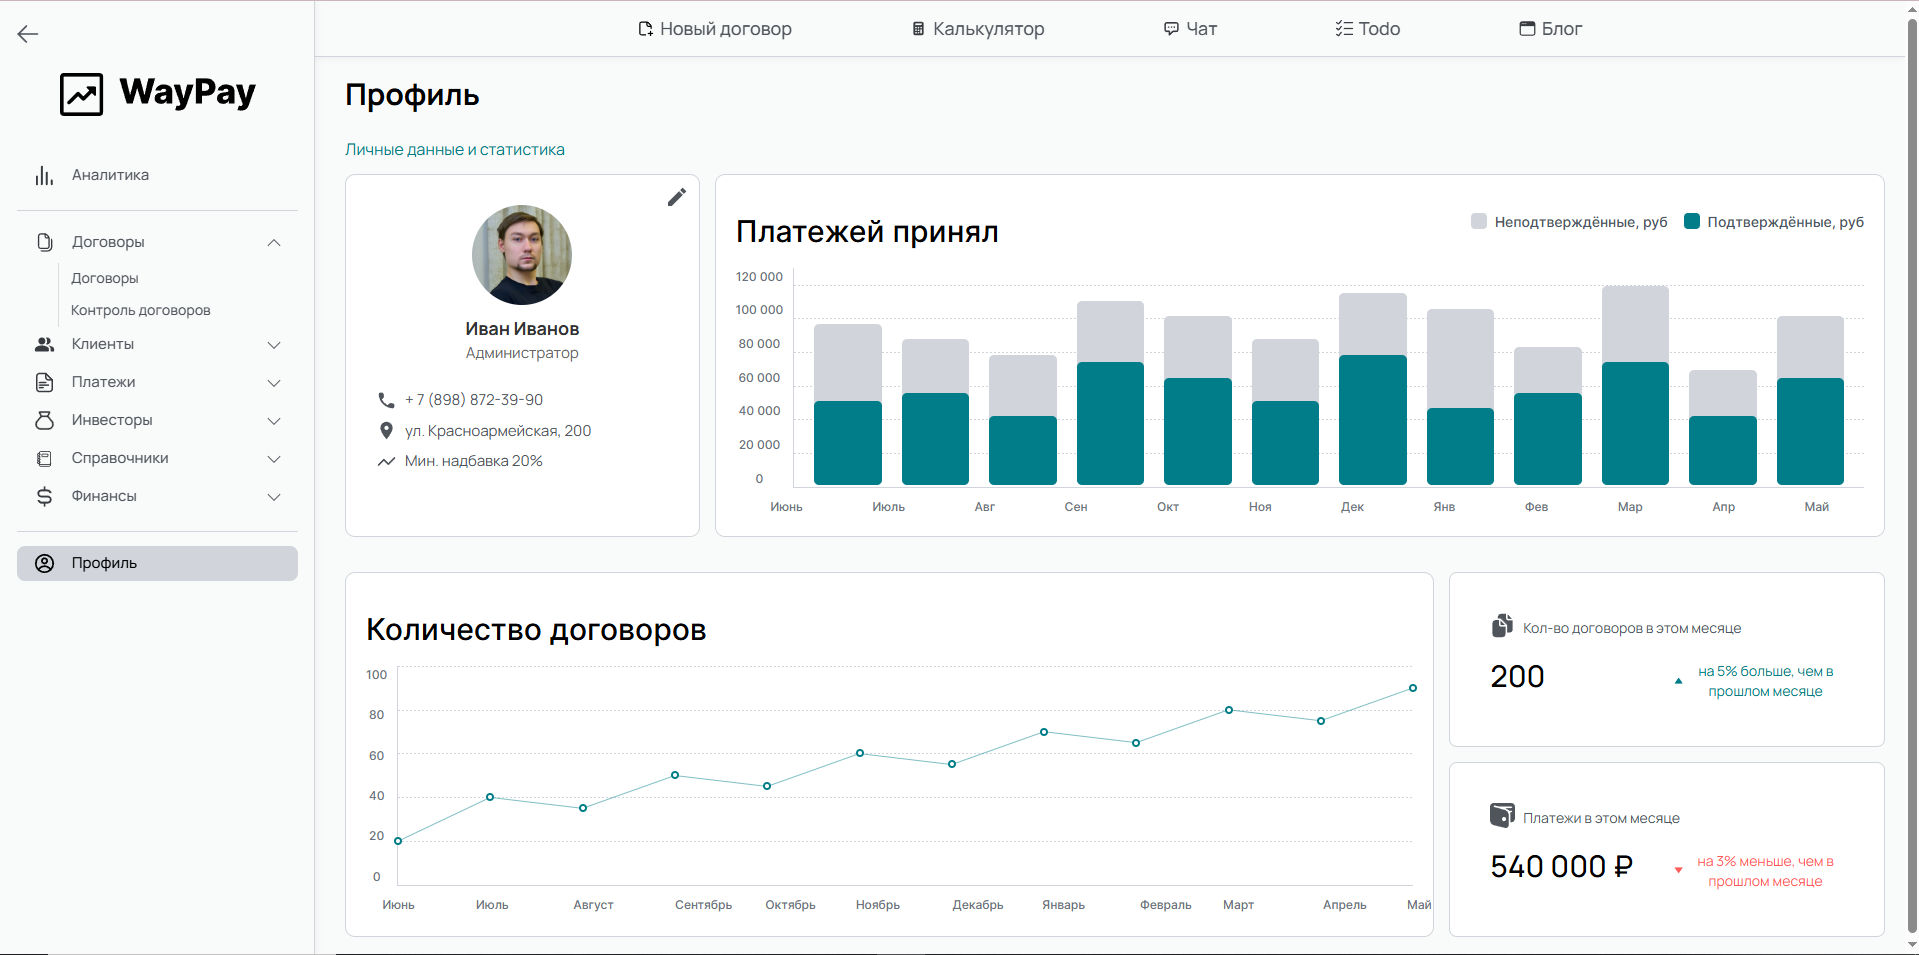This screenshot has height=955, width=1919.
Task: Click the Платежи file icon
Action: [44, 382]
